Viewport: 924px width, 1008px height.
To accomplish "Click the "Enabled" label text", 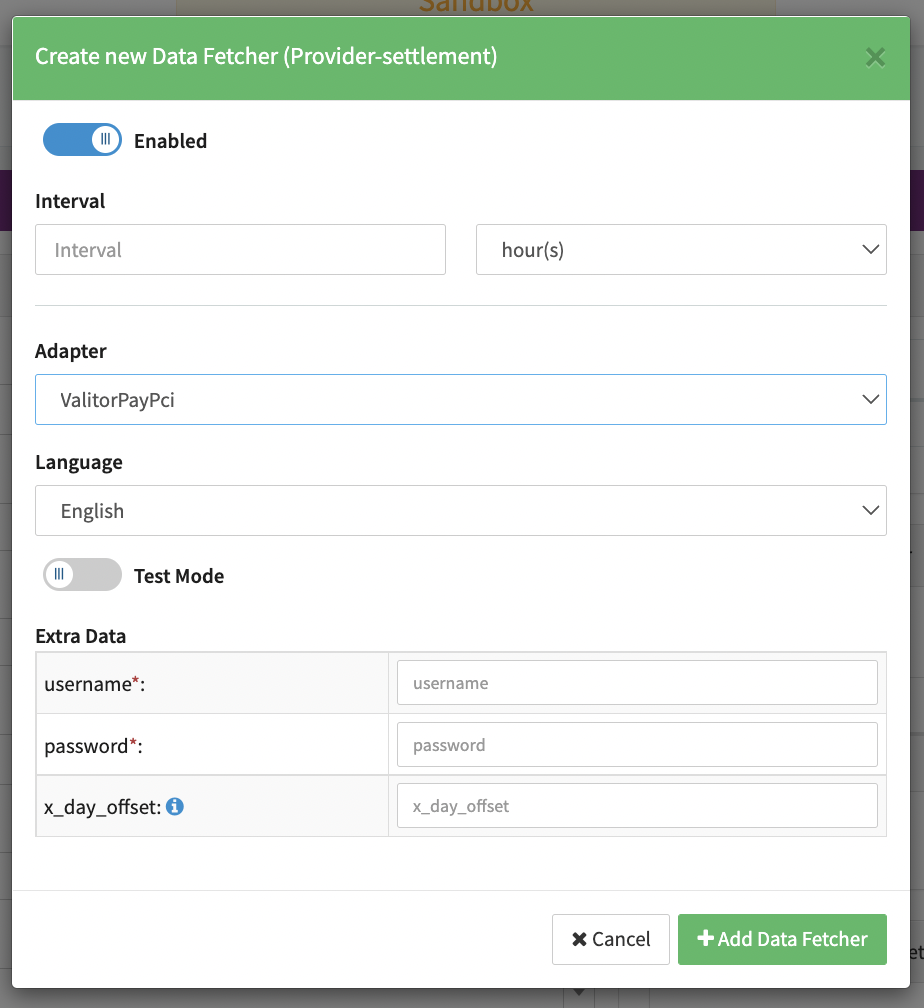I will pyautogui.click(x=171, y=141).
